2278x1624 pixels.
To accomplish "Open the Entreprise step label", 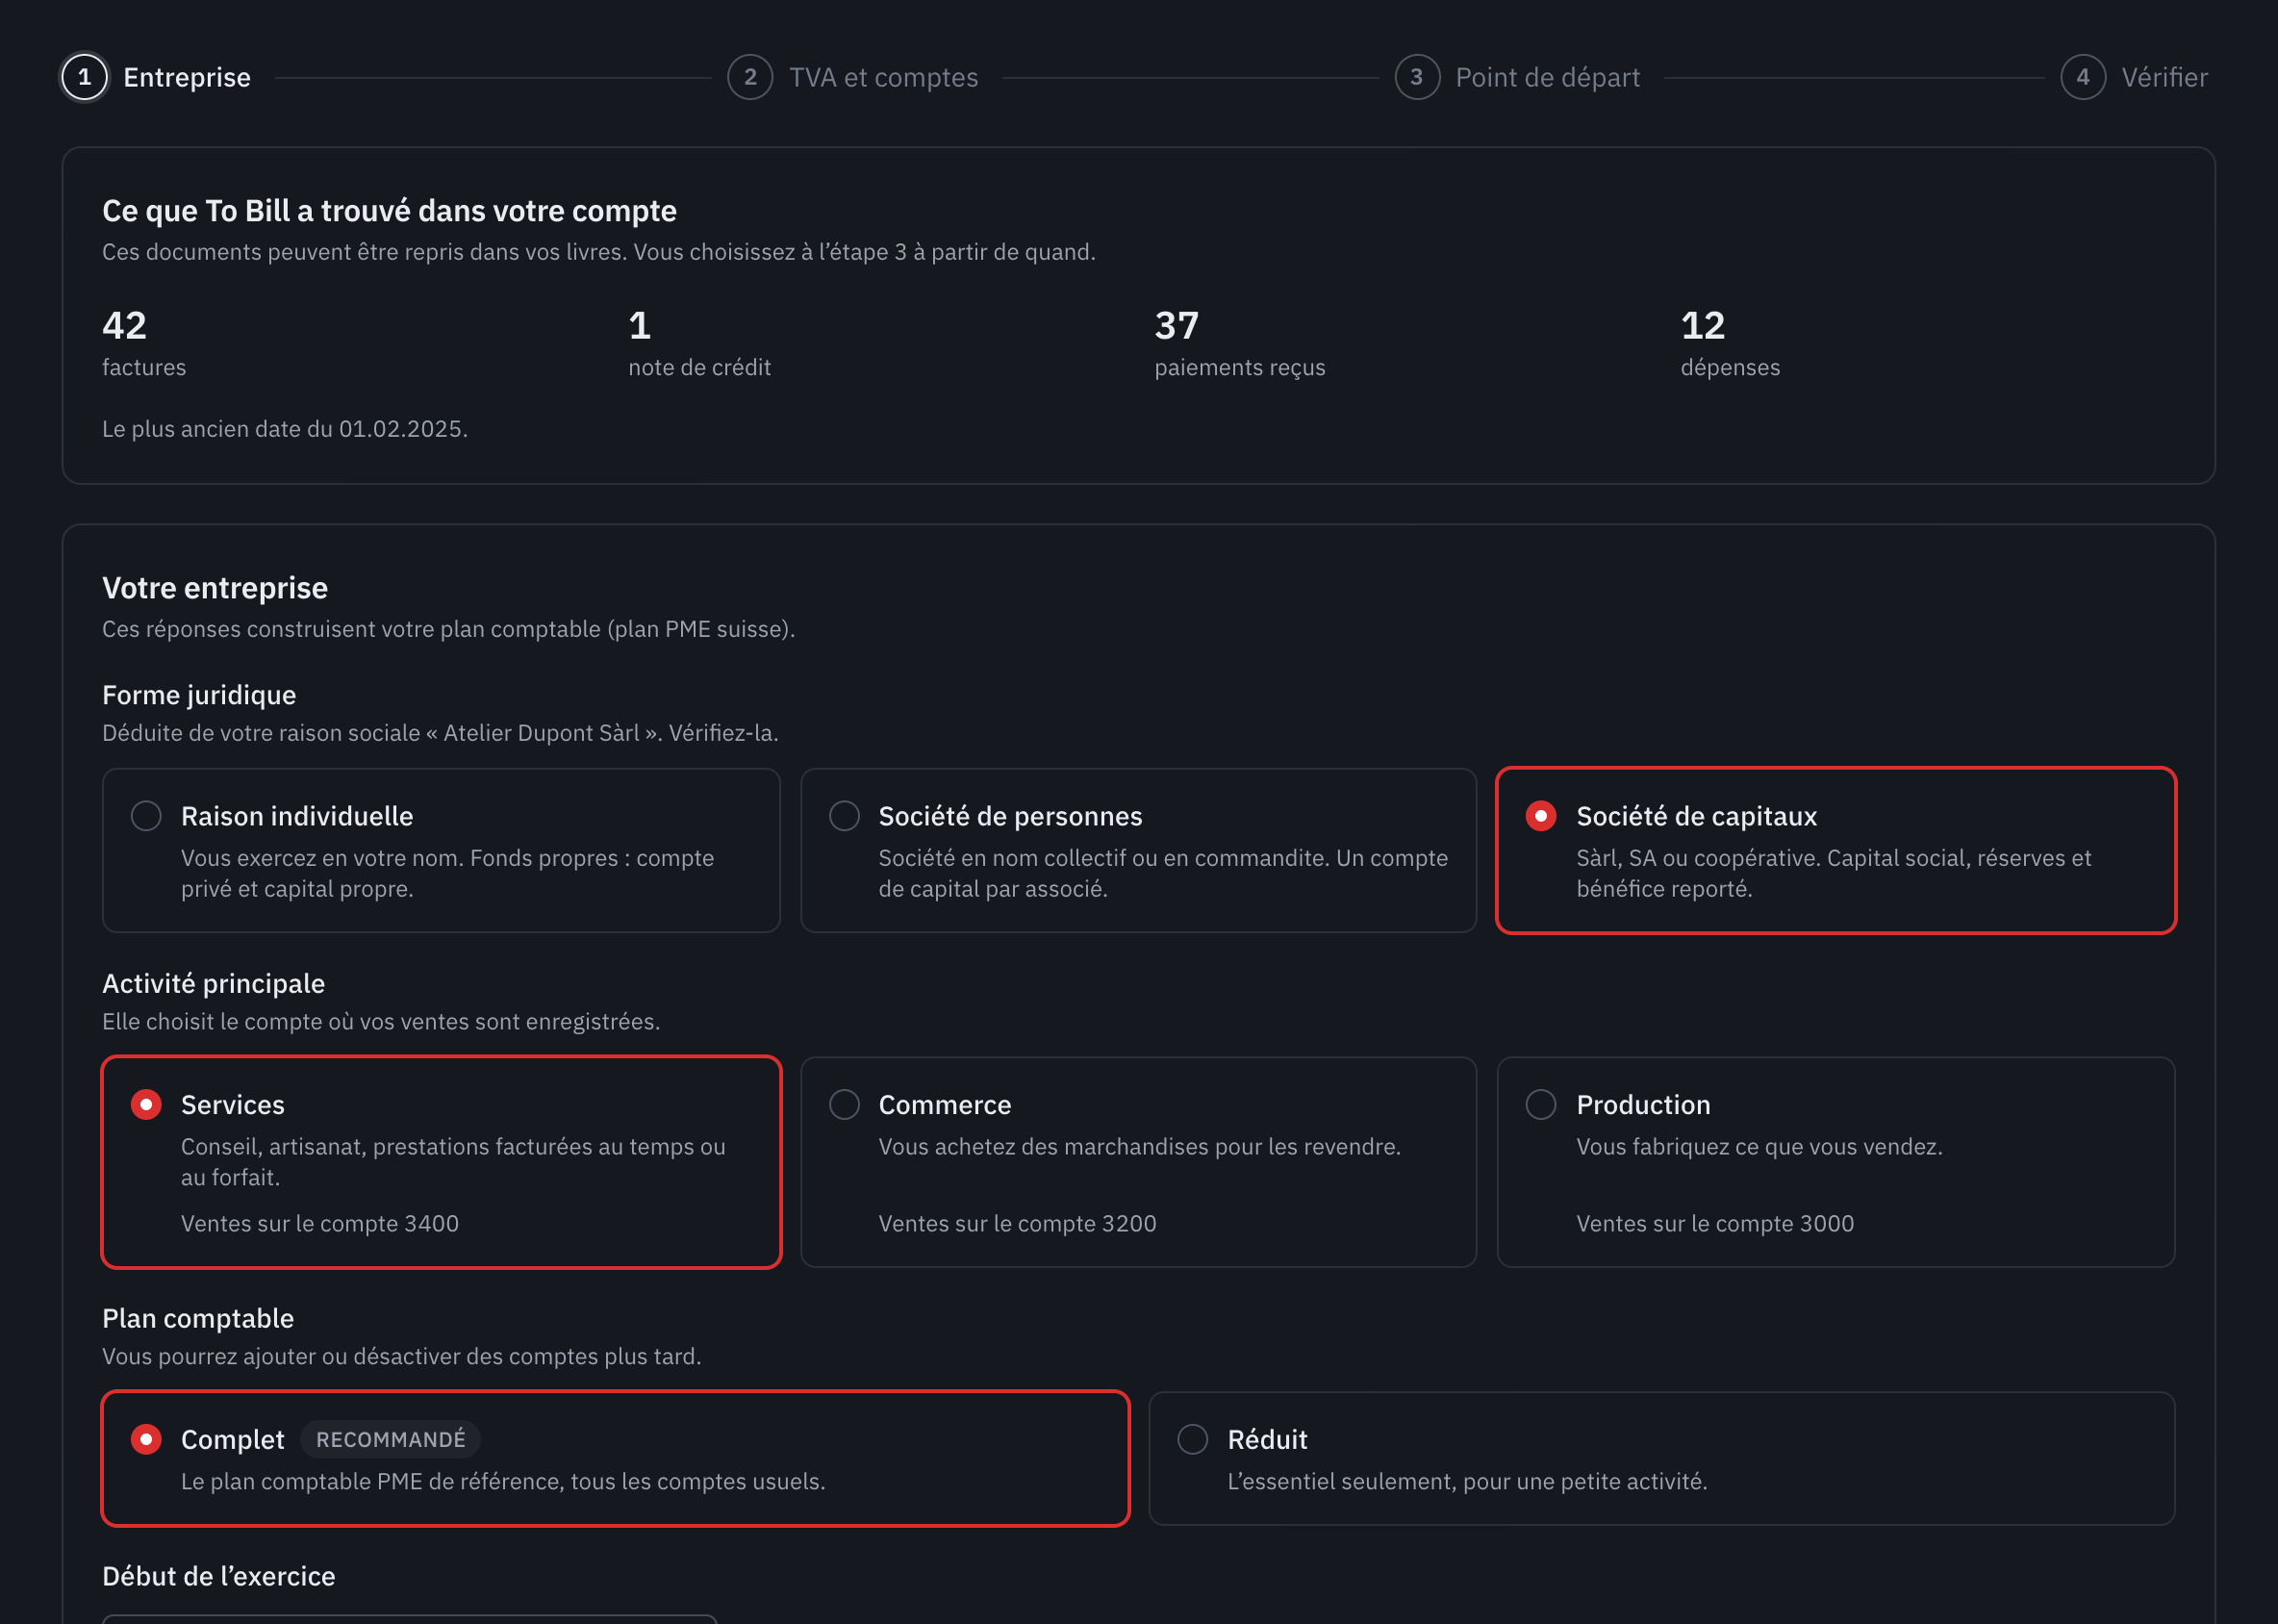I will [x=187, y=77].
